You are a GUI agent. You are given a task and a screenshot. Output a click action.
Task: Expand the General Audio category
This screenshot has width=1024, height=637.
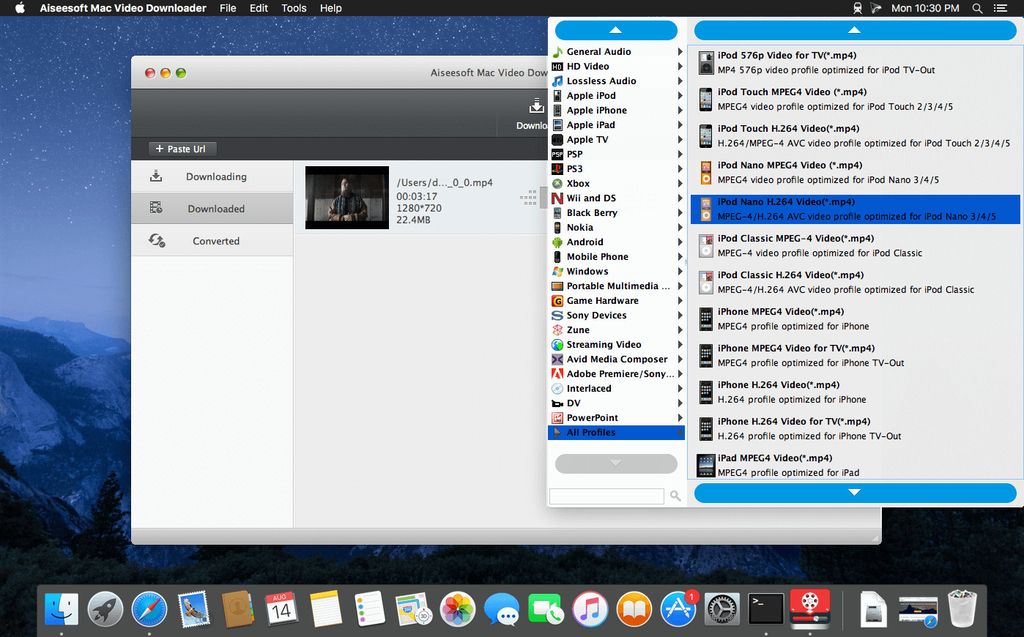click(x=598, y=52)
